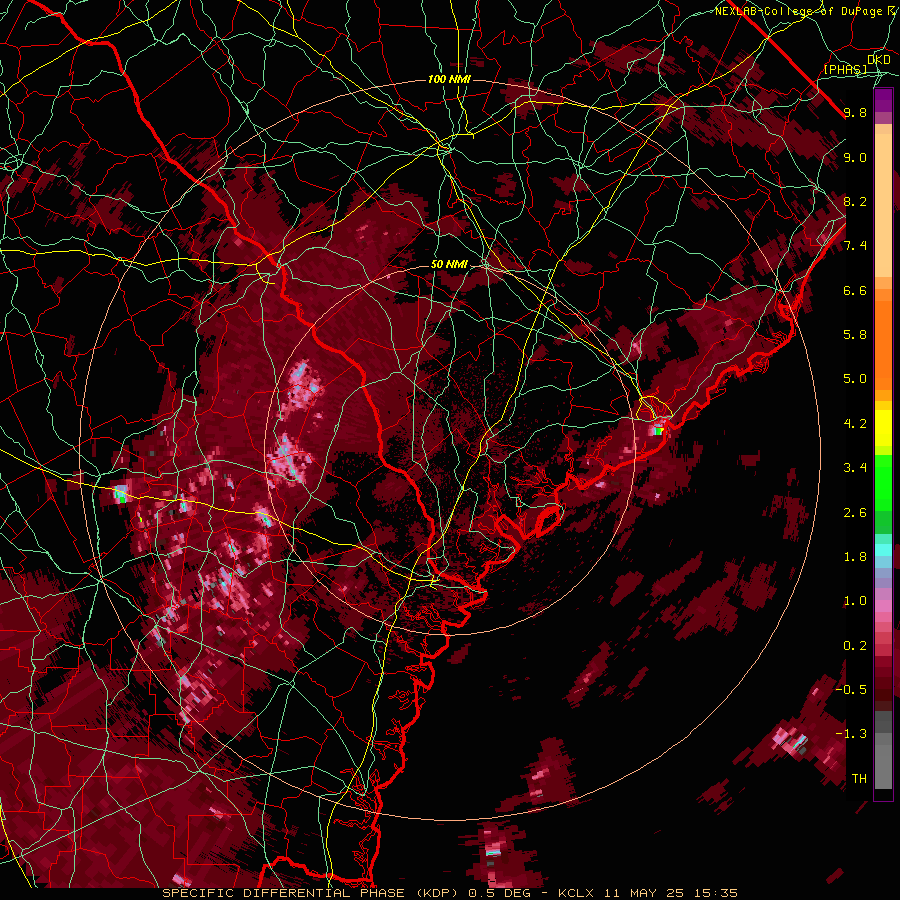The height and width of the screenshot is (900, 900).
Task: Click the 7.4 value on the color scale
Action: [855, 246]
